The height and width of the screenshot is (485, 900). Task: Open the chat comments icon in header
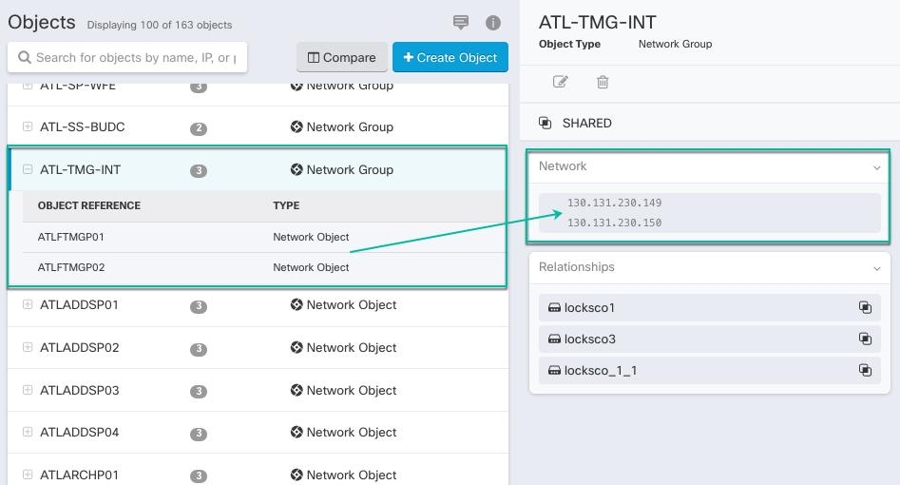coord(461,23)
